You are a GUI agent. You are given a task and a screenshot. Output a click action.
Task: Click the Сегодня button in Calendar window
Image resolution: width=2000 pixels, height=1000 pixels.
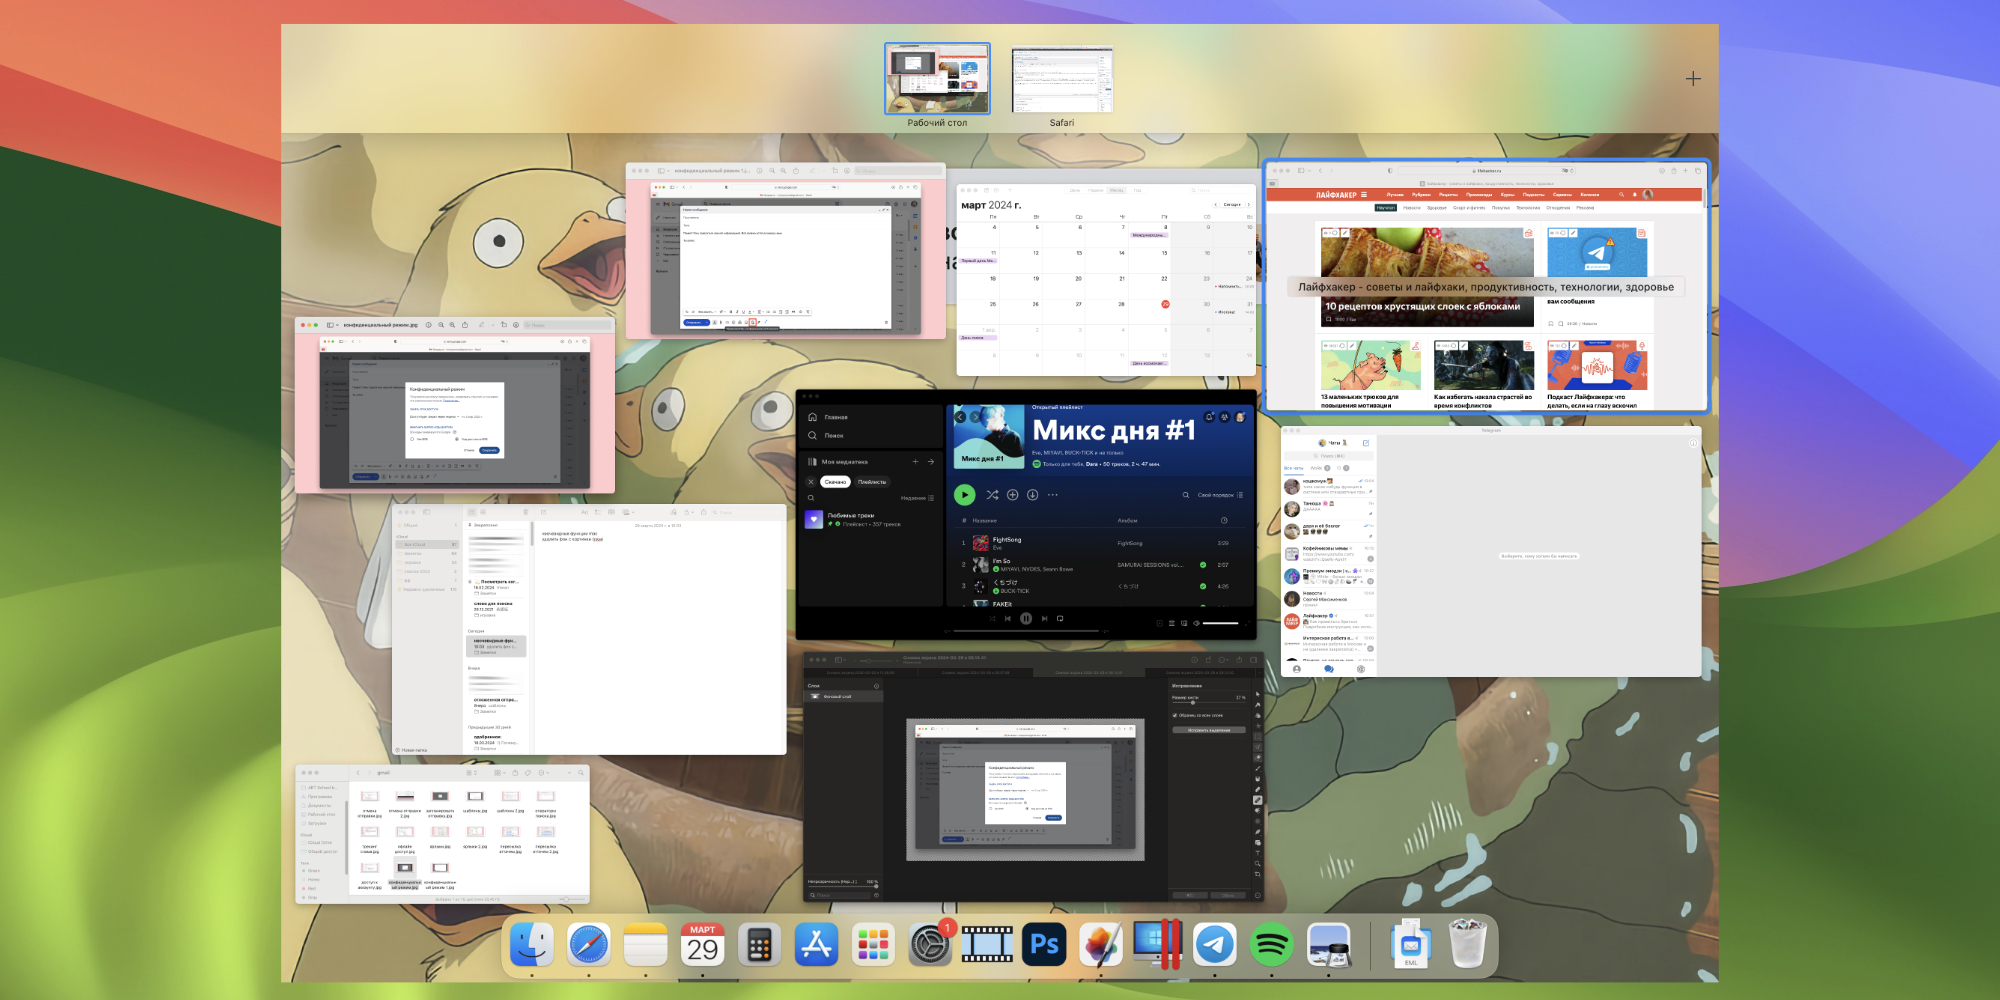pos(1232,204)
